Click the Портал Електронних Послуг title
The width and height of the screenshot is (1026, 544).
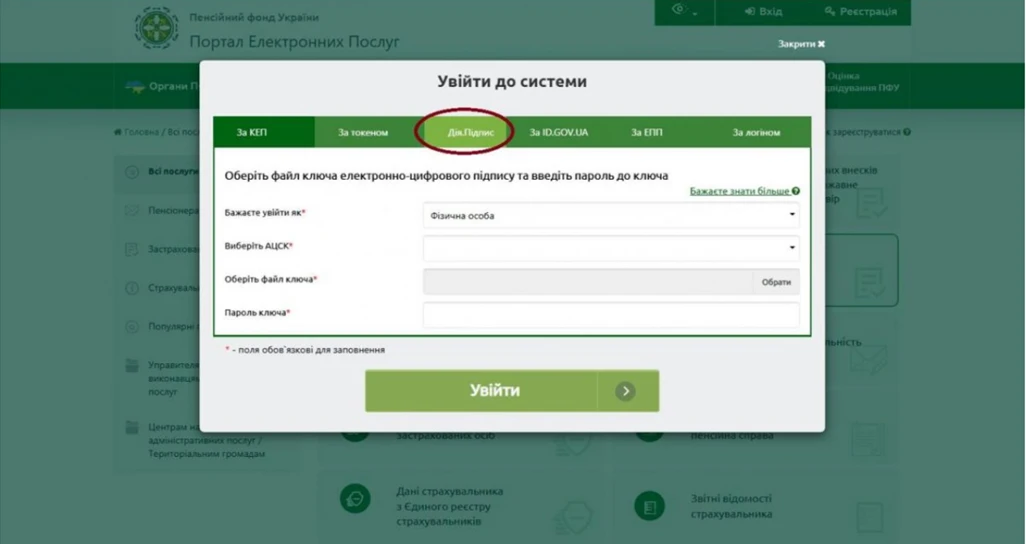pyautogui.click(x=294, y=42)
